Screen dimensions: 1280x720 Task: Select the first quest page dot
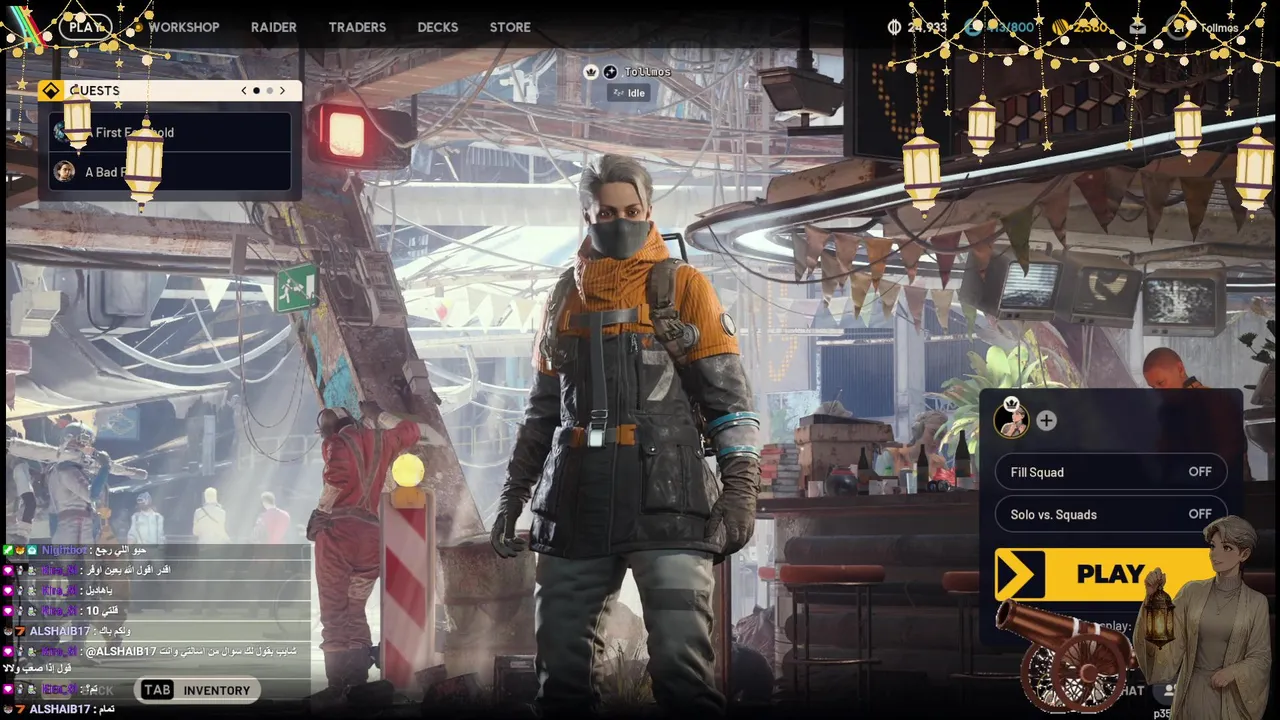(256, 90)
